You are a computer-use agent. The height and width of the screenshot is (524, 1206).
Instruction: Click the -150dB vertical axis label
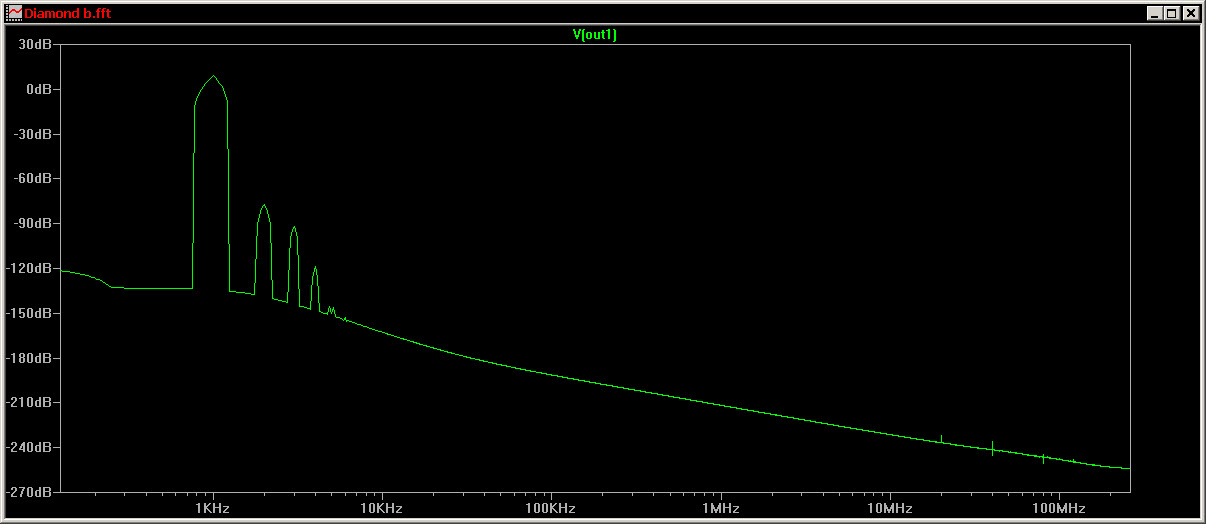[x=31, y=314]
